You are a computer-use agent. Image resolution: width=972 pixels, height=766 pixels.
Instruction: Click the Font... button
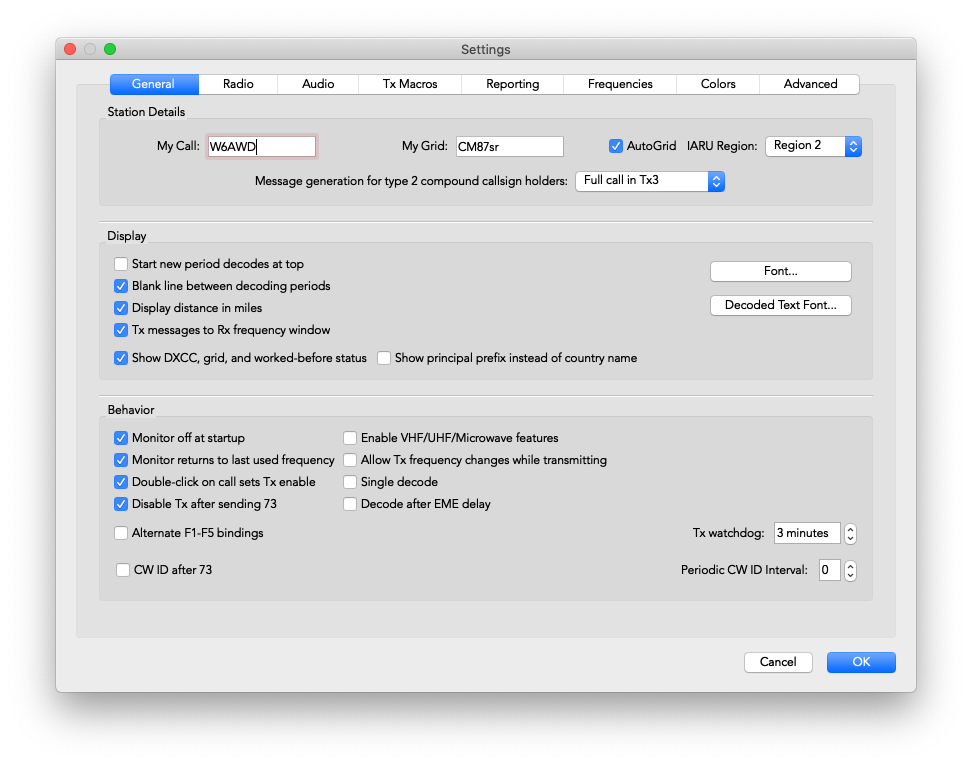point(780,271)
